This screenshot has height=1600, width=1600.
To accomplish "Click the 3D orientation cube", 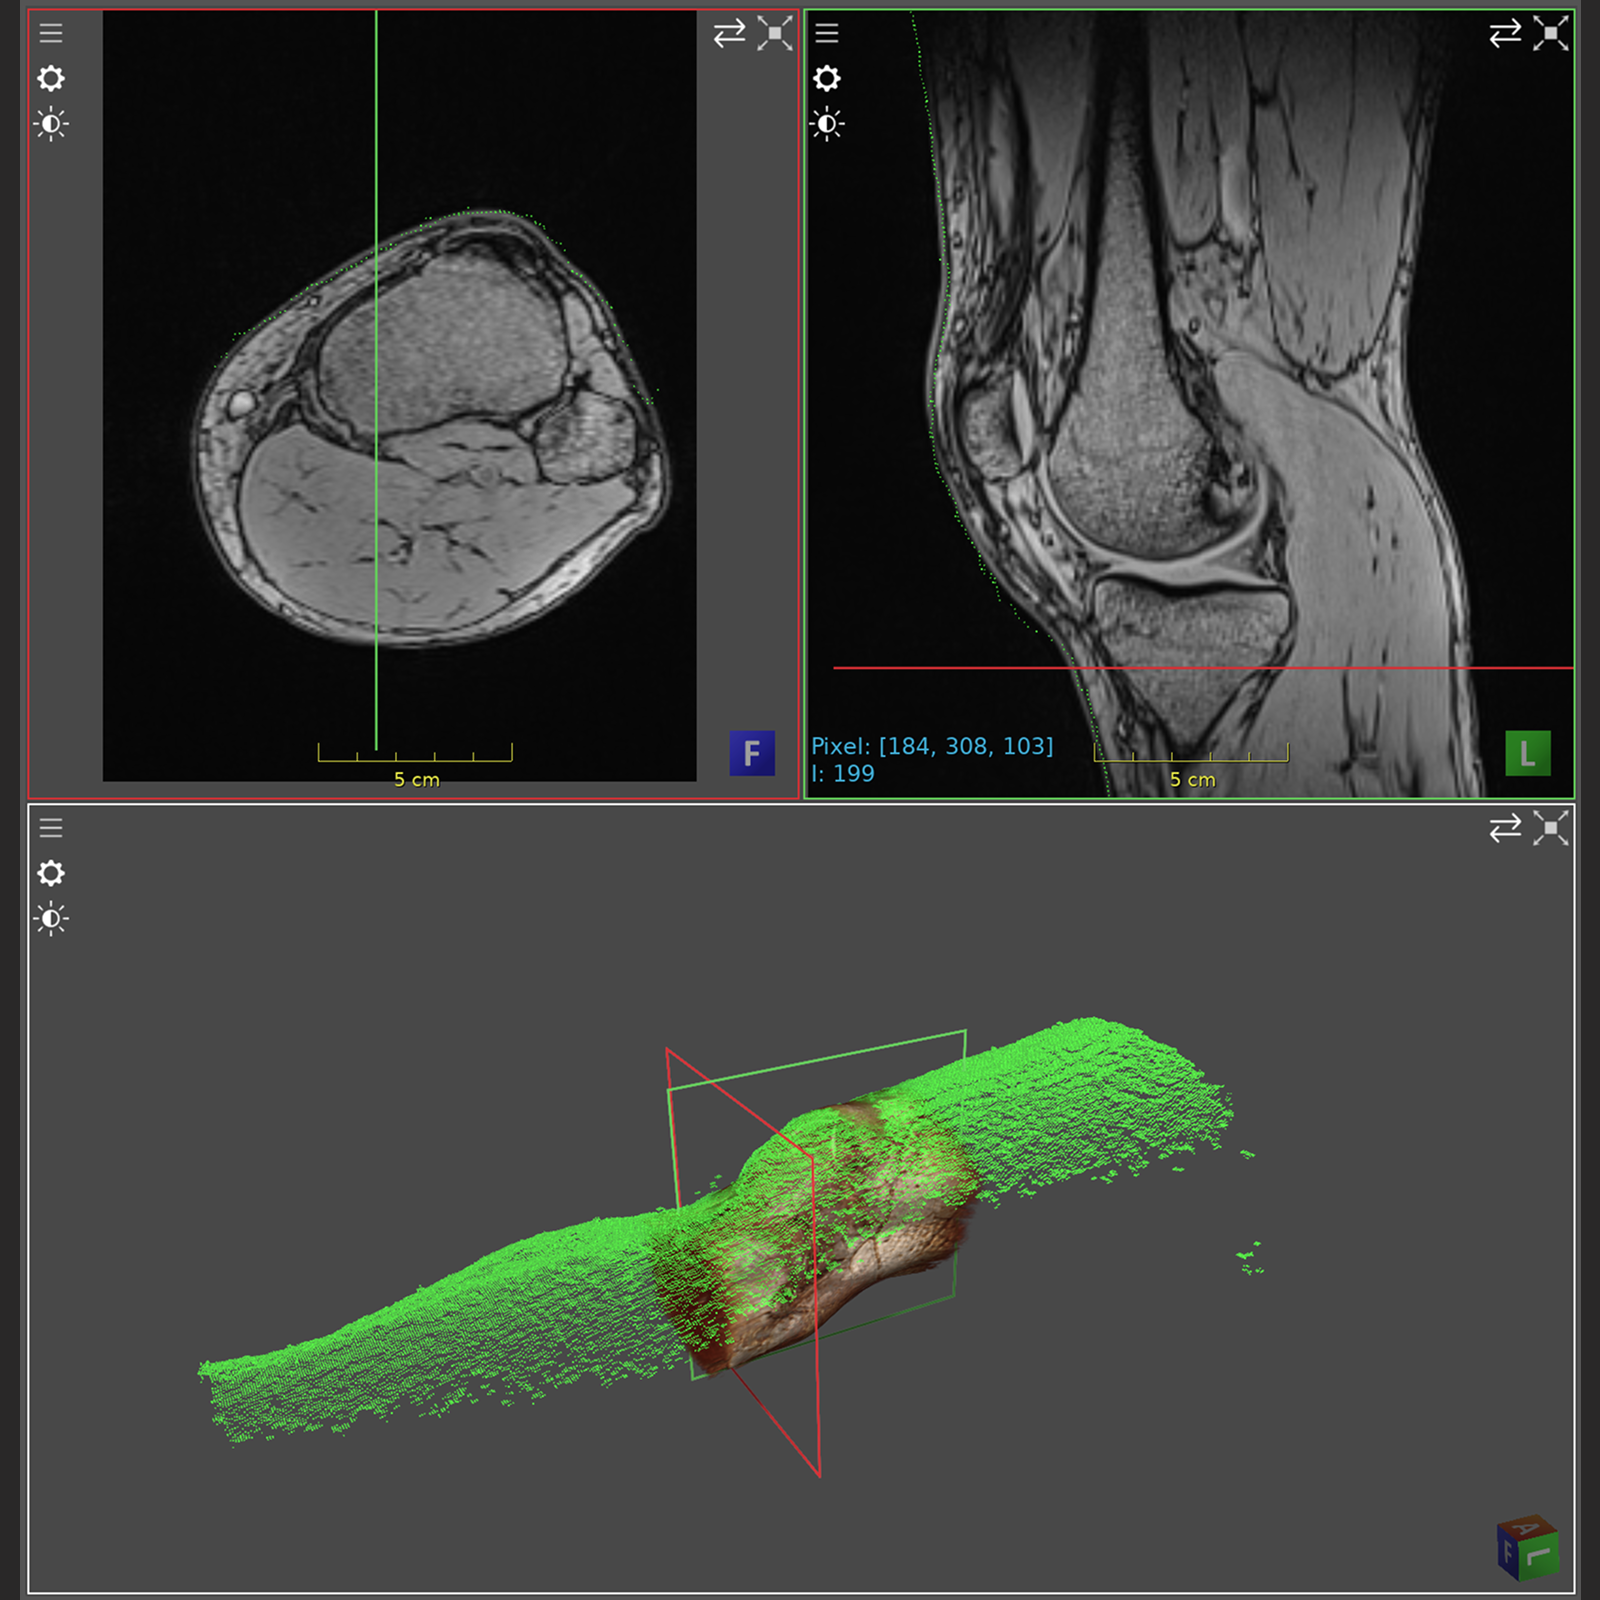I will tap(1527, 1548).
